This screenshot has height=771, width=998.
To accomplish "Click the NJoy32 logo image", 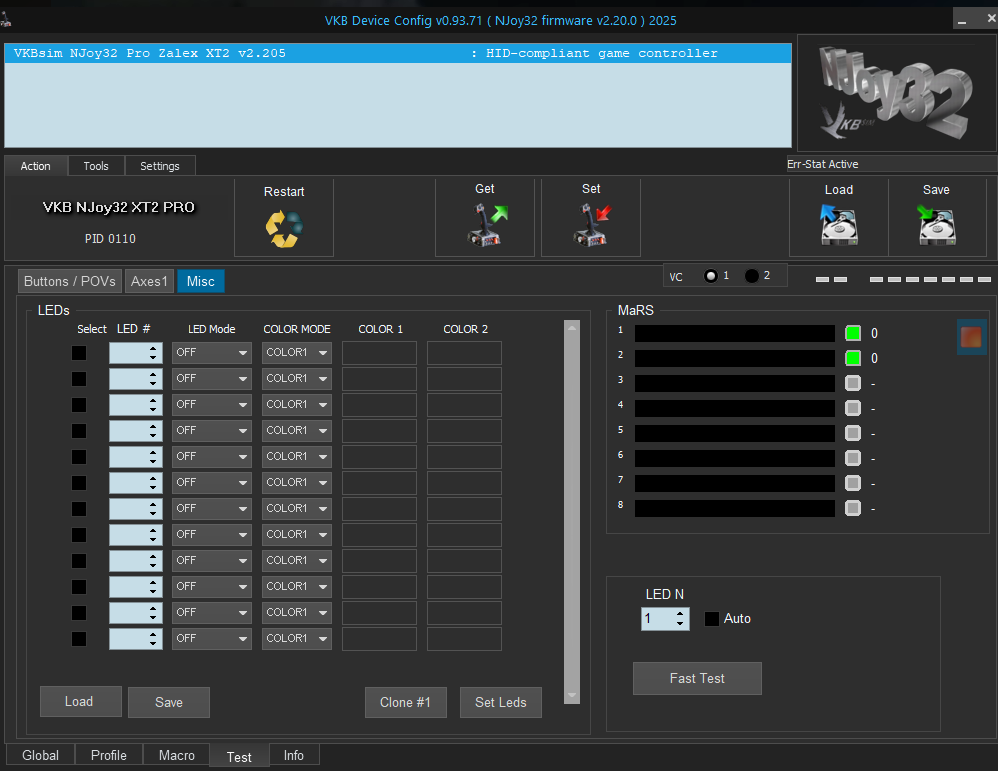I will [x=895, y=93].
